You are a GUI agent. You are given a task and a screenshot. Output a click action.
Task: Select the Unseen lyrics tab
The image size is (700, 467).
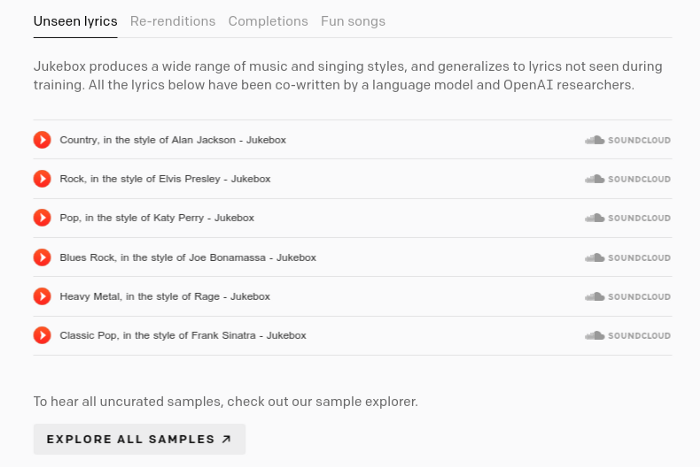point(75,21)
